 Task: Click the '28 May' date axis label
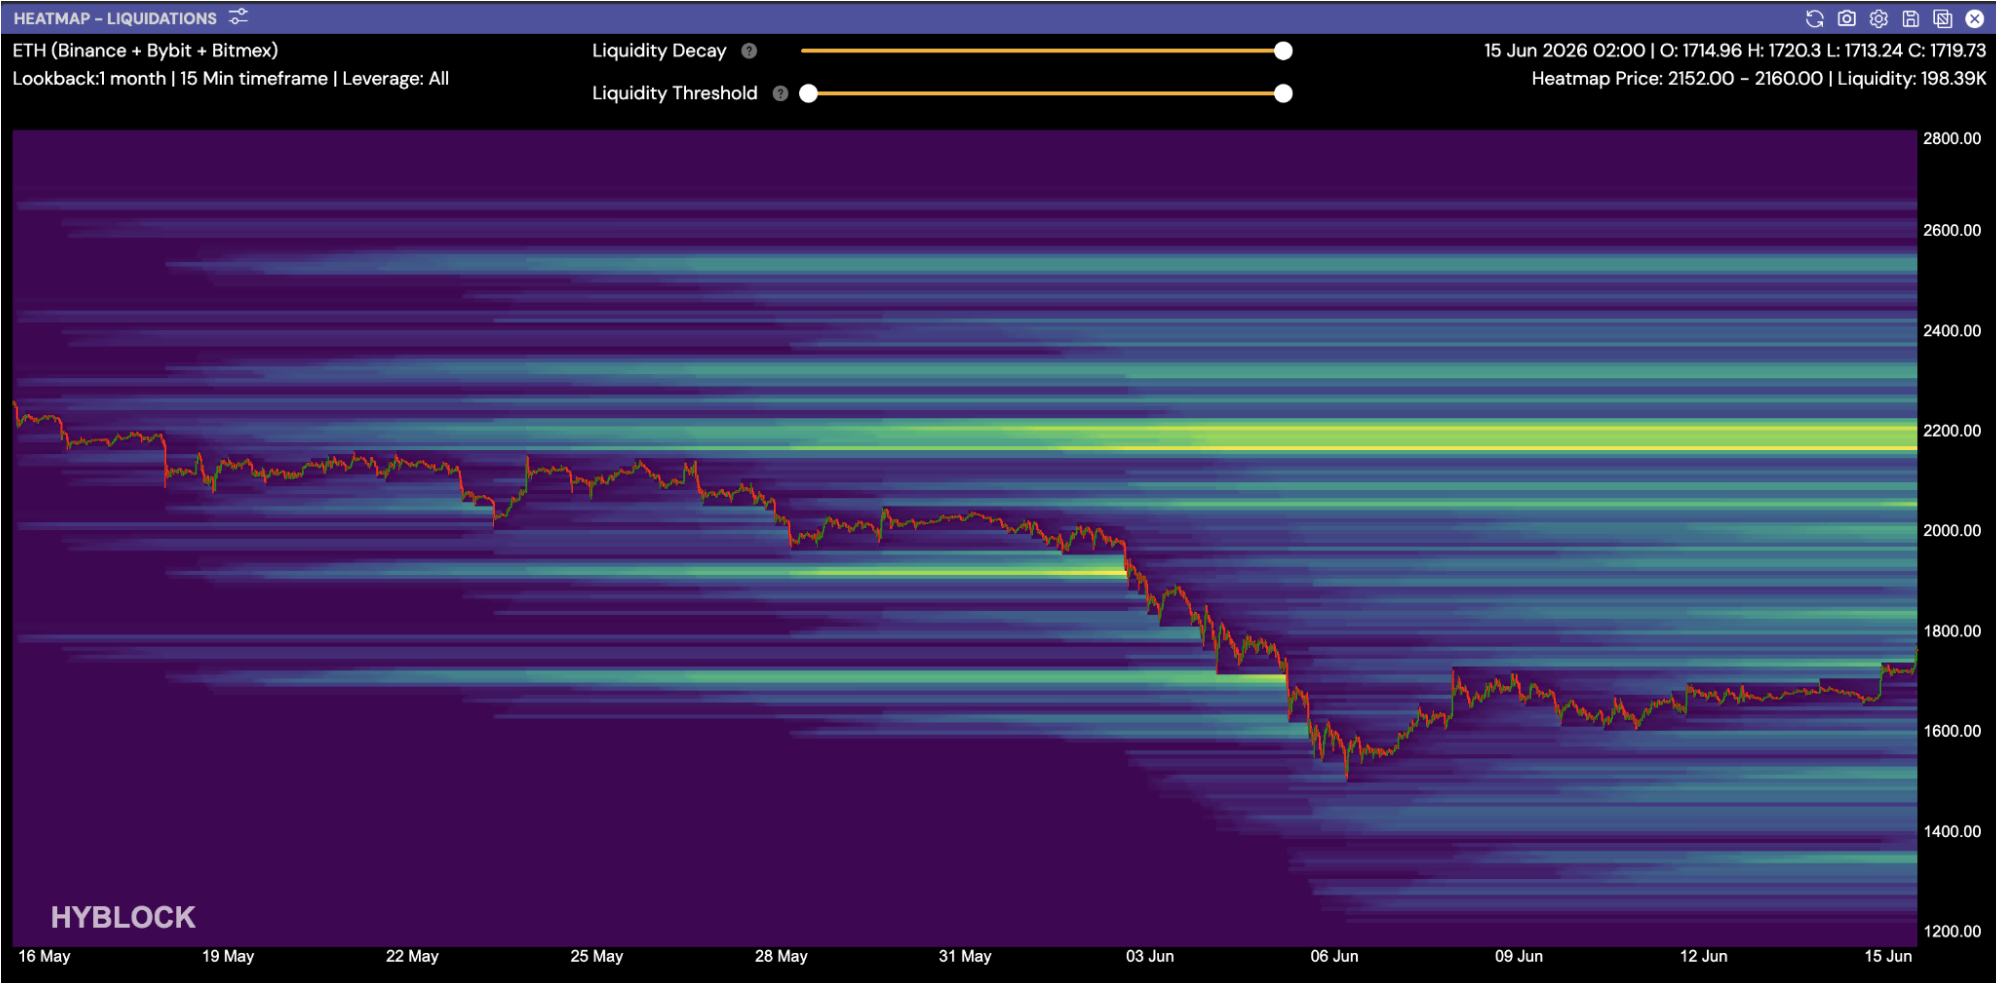(x=781, y=956)
